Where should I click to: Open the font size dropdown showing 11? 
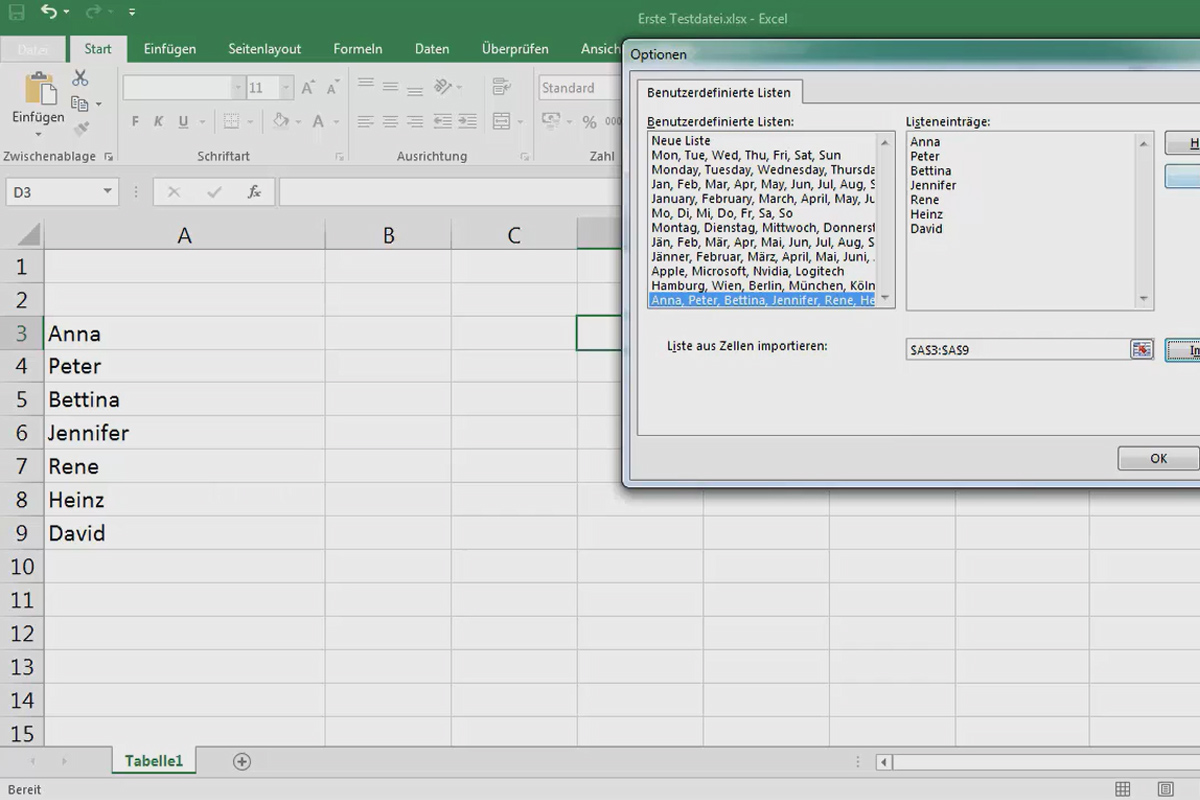point(287,88)
